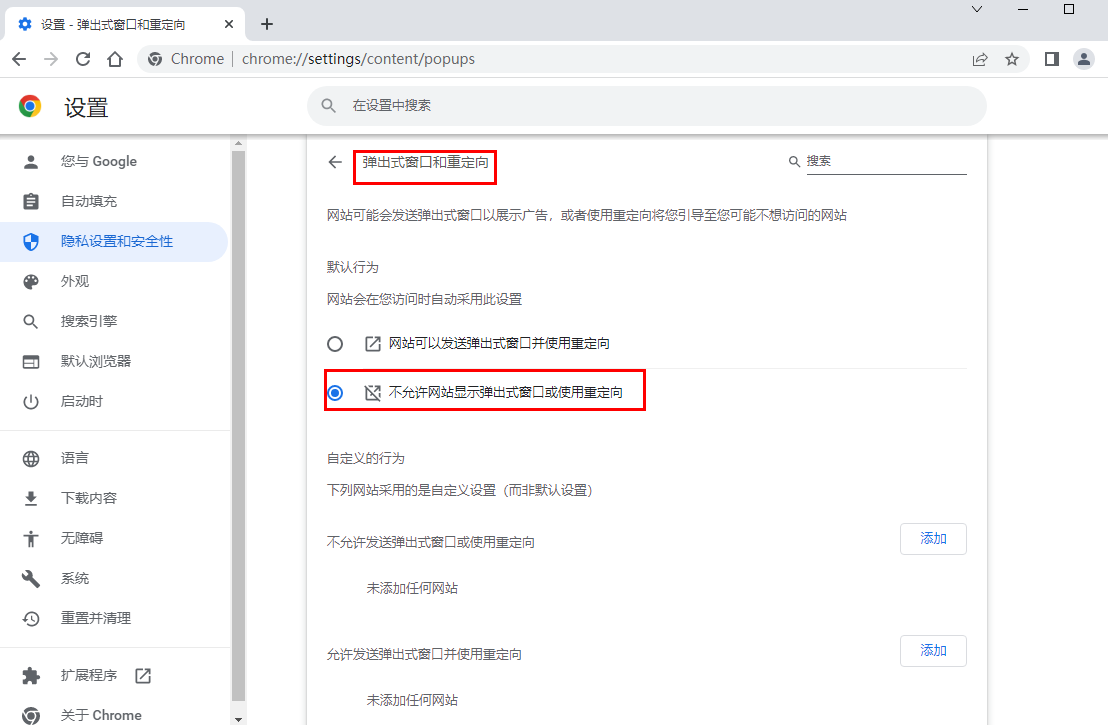Screen dimensions: 1108x725
Task: Open 默认浏览器 settings
Action: (113, 361)
